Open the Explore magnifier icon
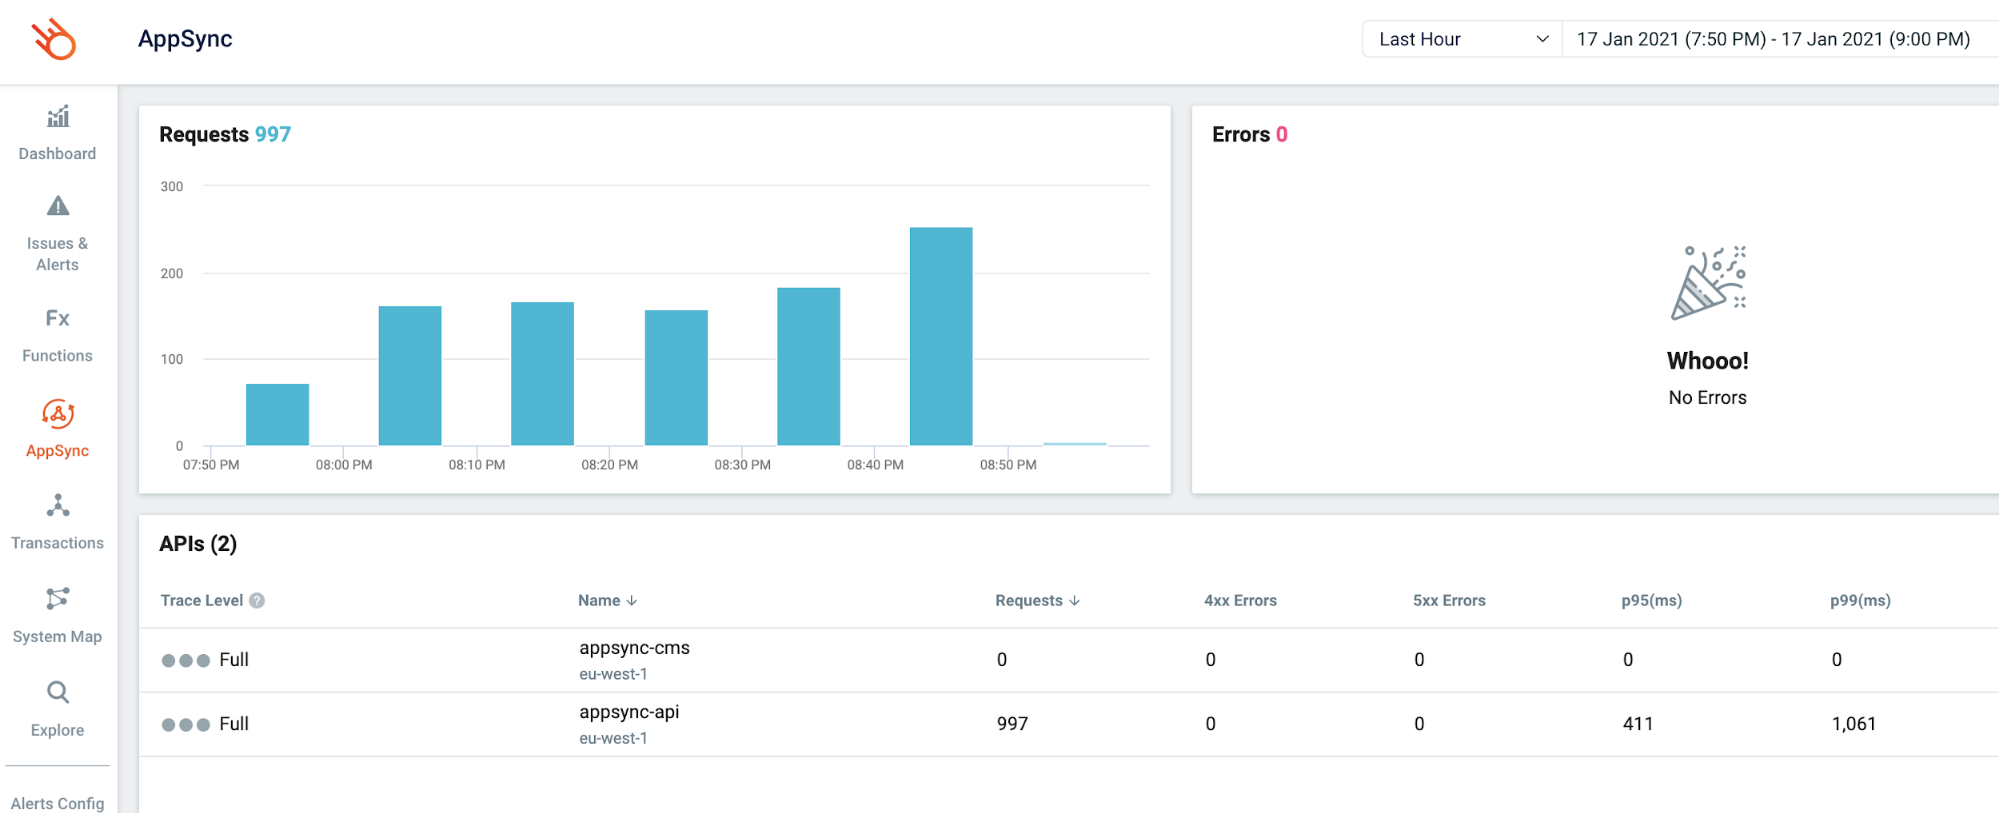Image resolution: width=1999 pixels, height=814 pixels. tap(58, 692)
